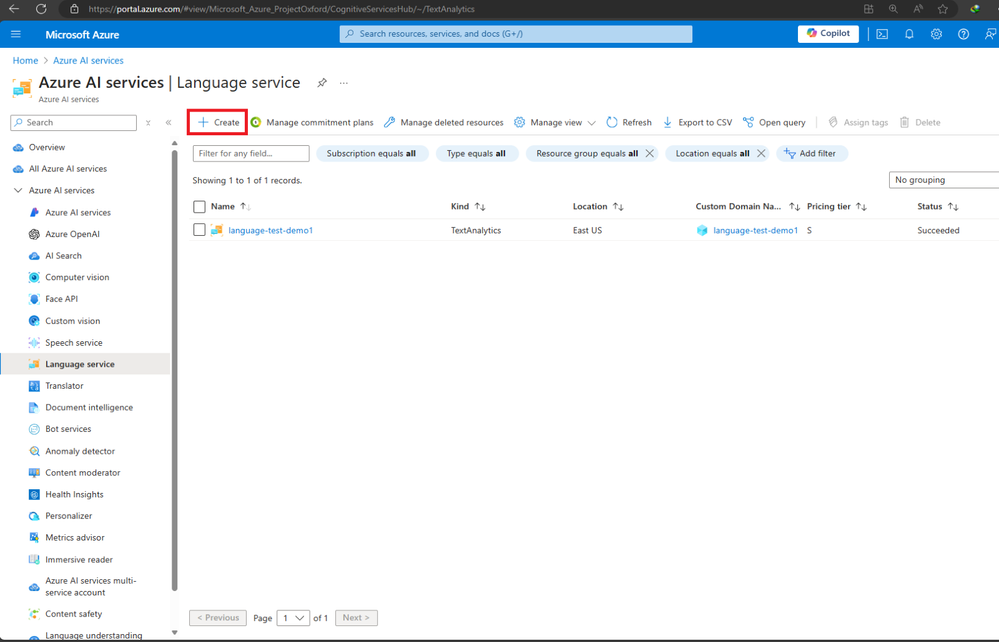Open Manage deleted resources
Screen dimensions: 999x642
[443, 122]
